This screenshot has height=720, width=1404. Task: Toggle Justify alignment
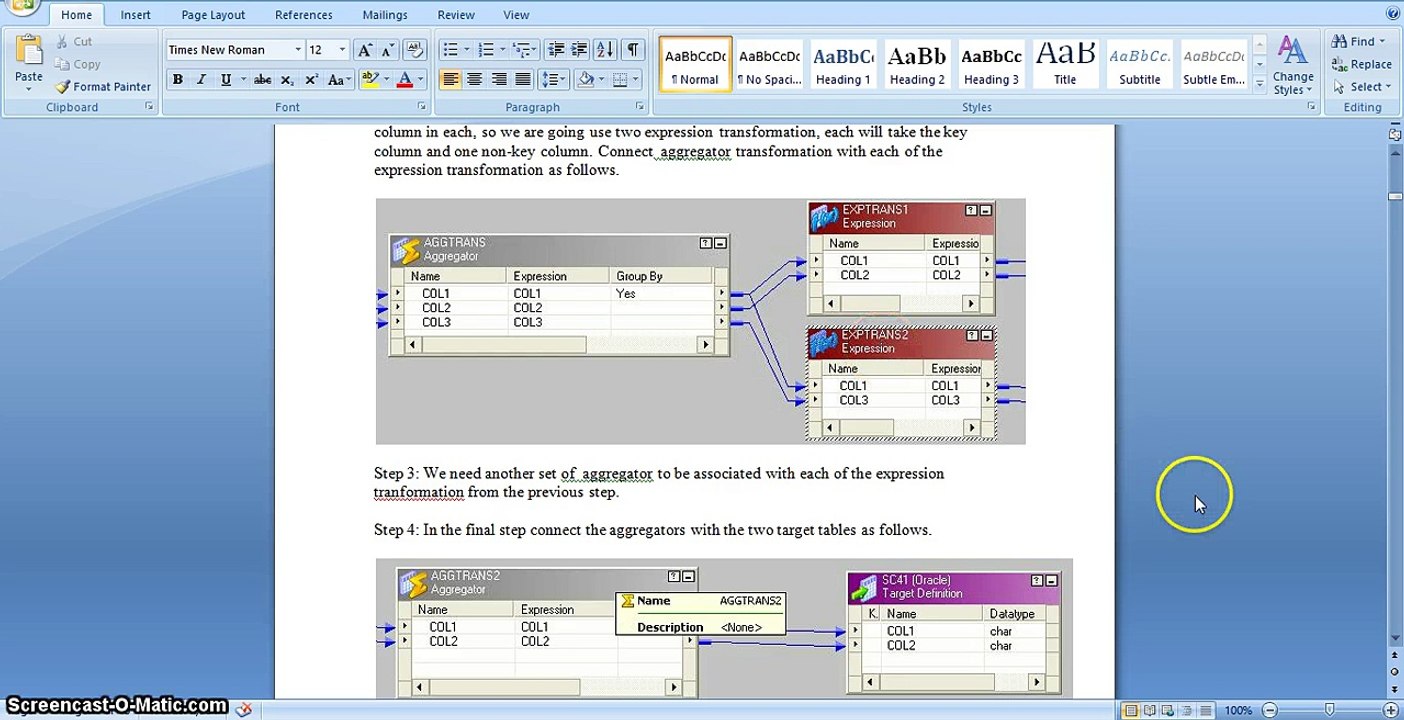(x=522, y=80)
